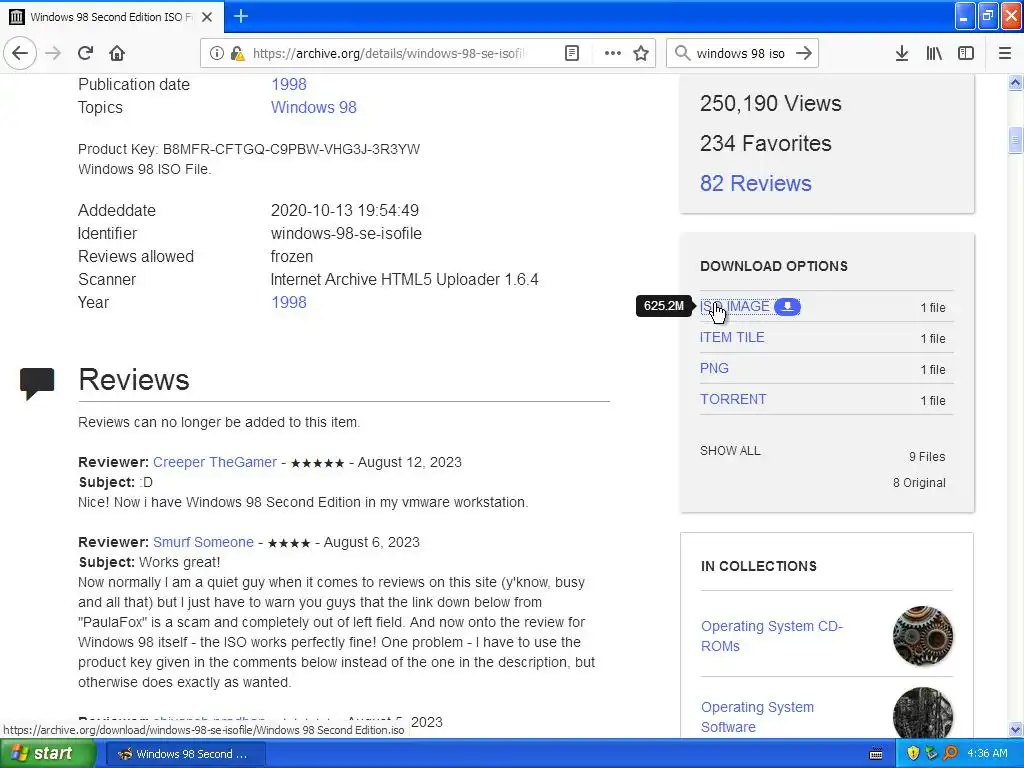Open Operating System Software collection thumbnail

(923, 713)
